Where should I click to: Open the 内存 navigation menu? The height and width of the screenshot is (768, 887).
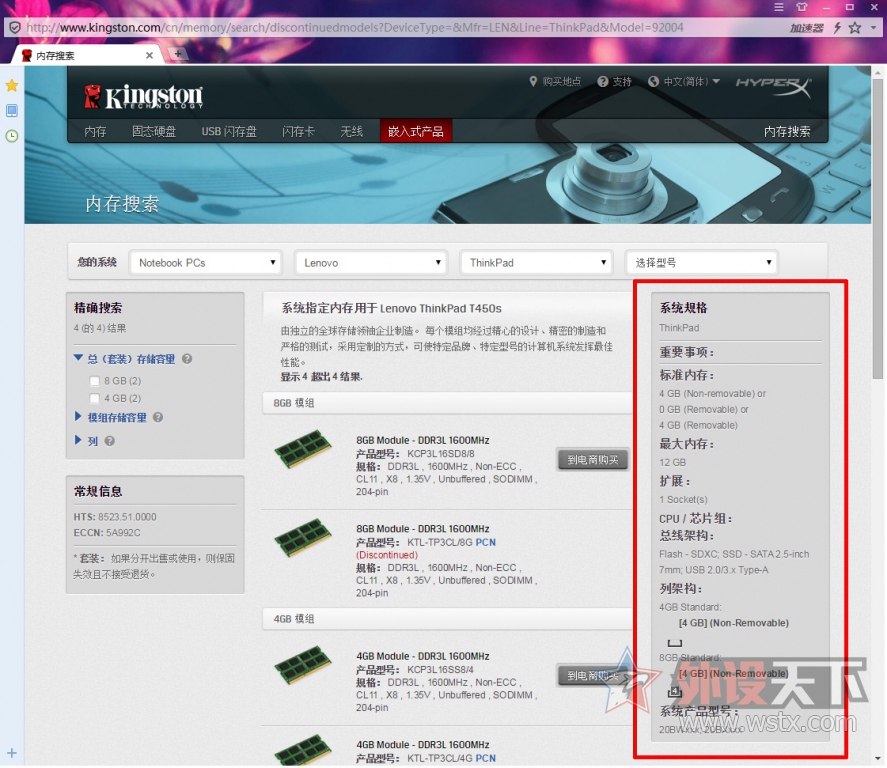[95, 131]
